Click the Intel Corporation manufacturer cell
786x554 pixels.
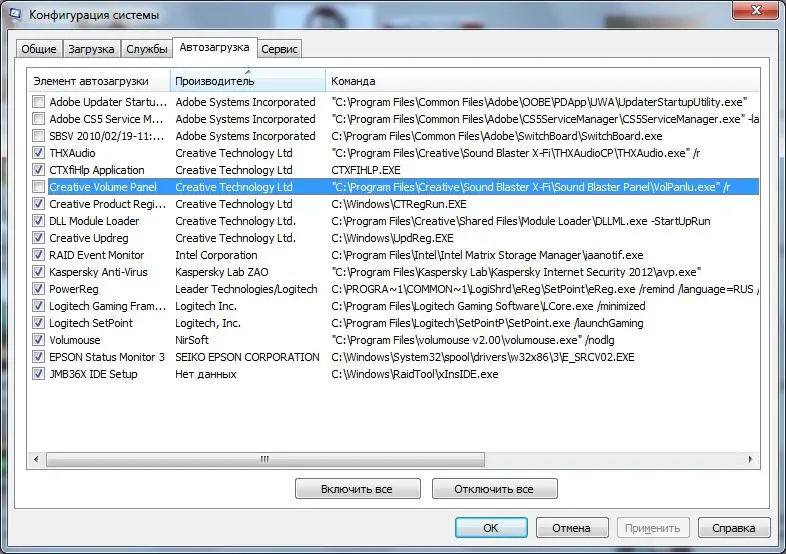[216, 255]
